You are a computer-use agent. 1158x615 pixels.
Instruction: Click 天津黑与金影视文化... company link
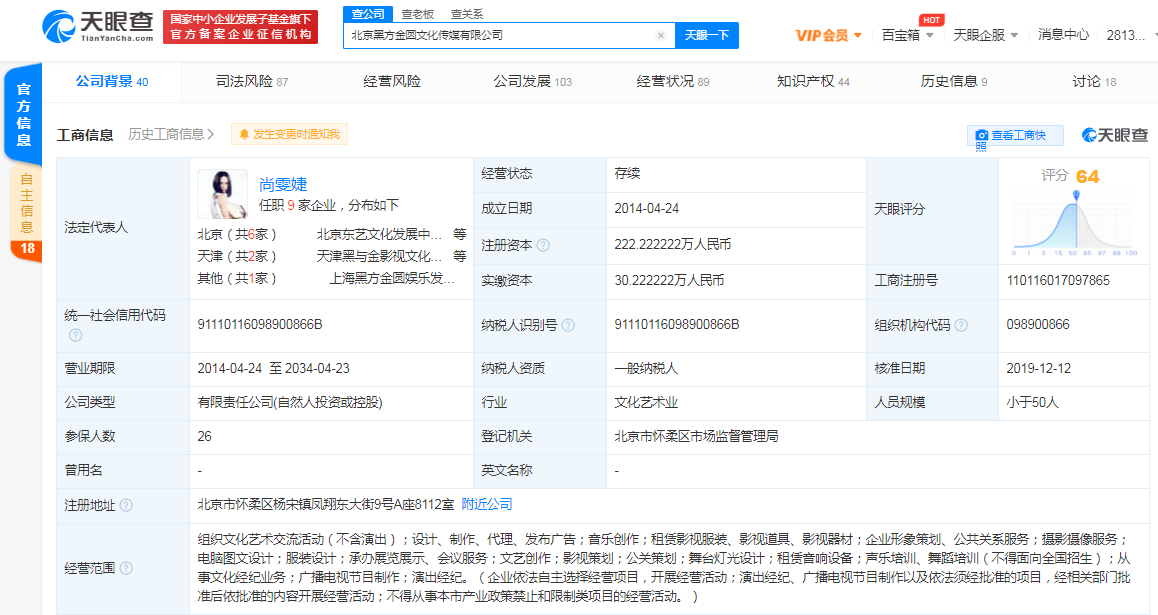click(x=380, y=256)
